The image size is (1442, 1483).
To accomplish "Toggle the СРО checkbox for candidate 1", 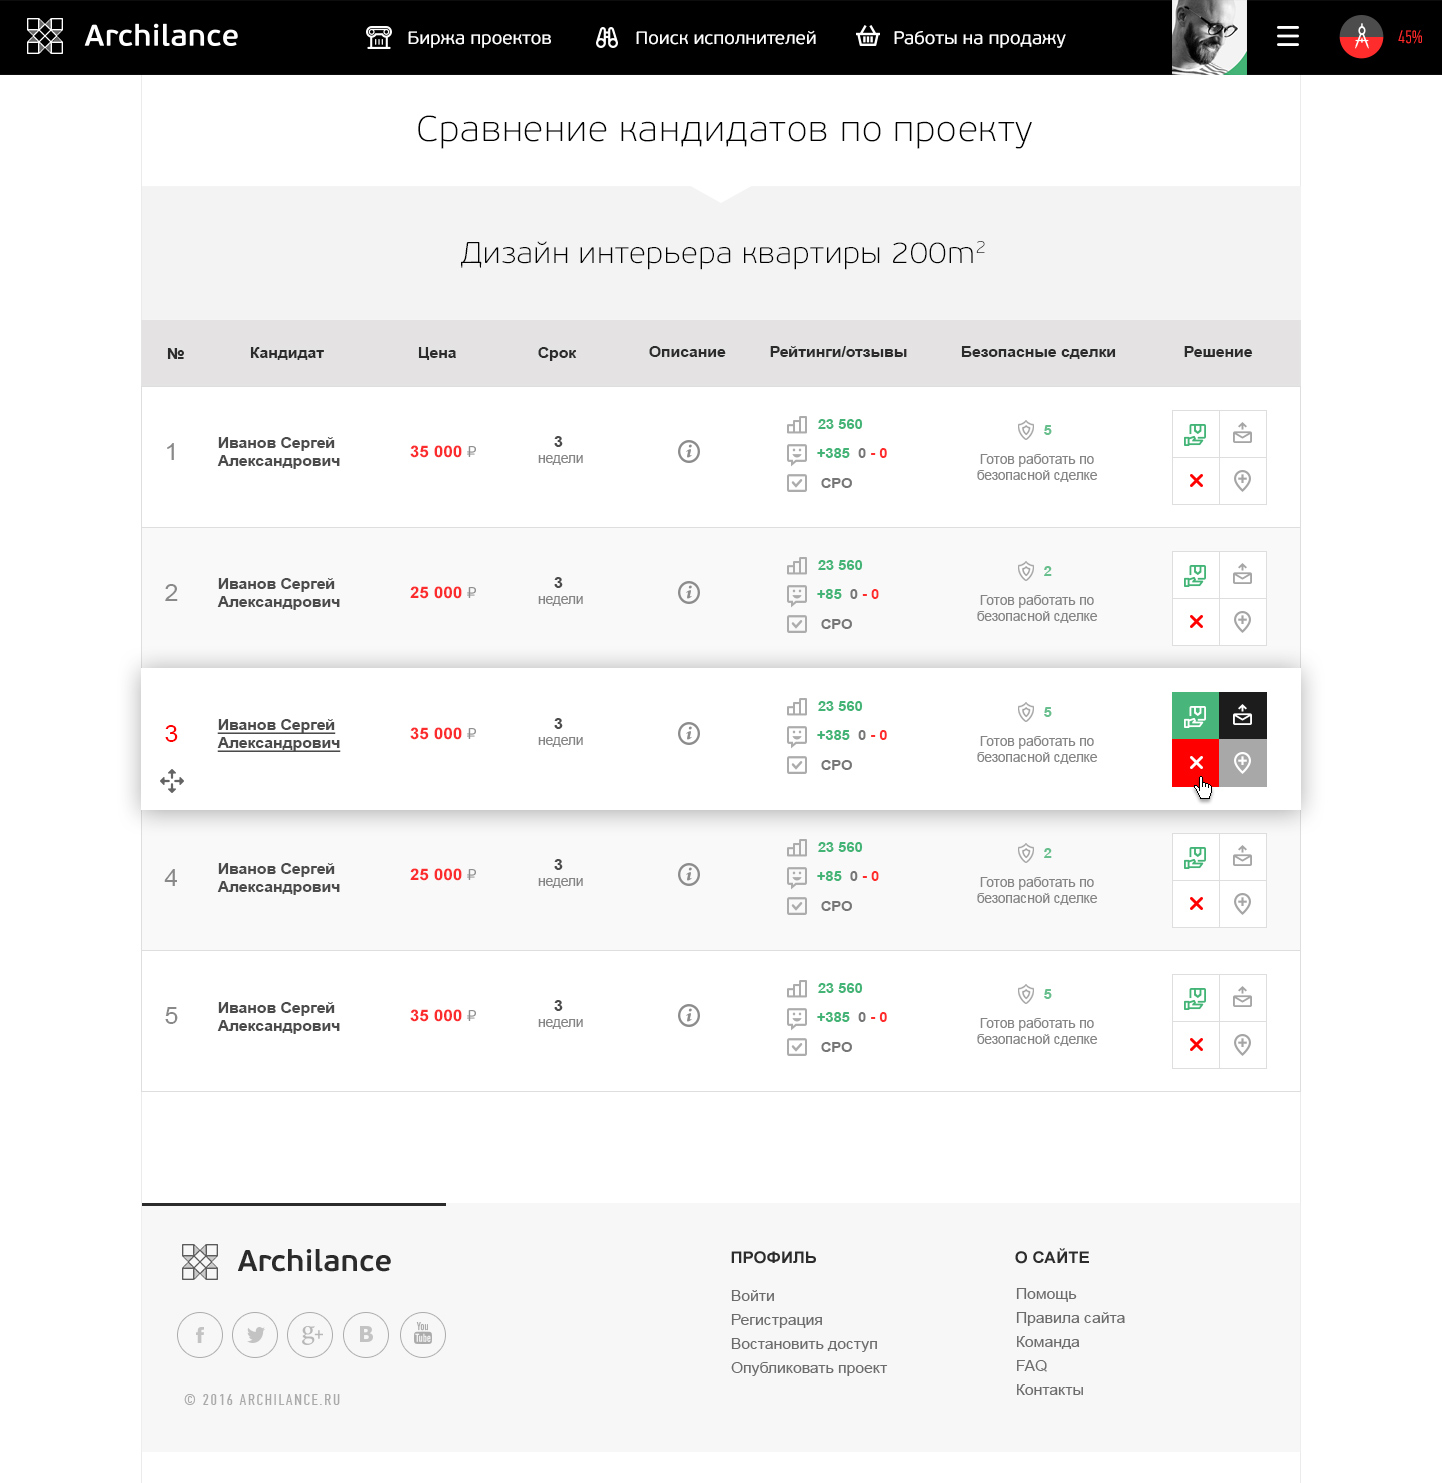I will (x=797, y=483).
